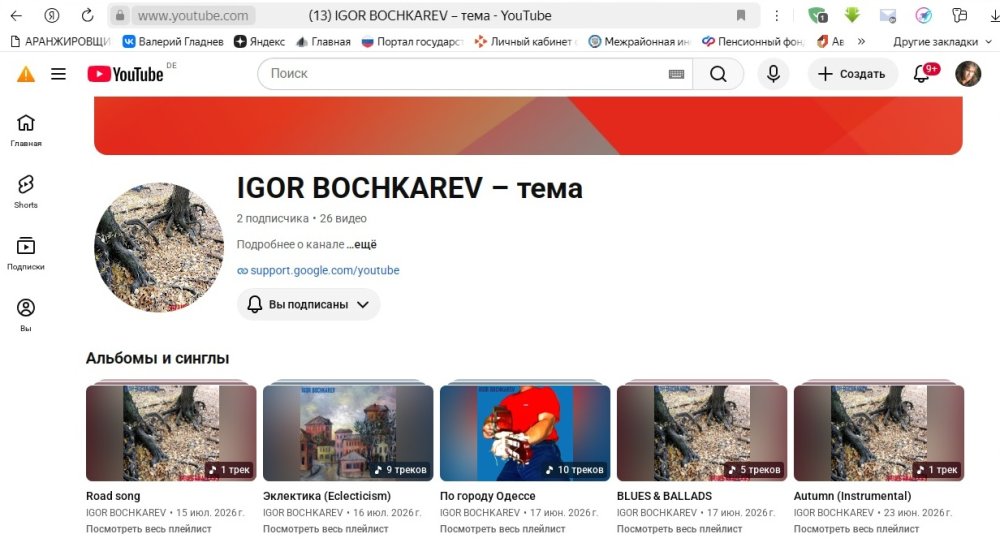View full playlist for Road song
The height and width of the screenshot is (560, 1000).
click(149, 529)
